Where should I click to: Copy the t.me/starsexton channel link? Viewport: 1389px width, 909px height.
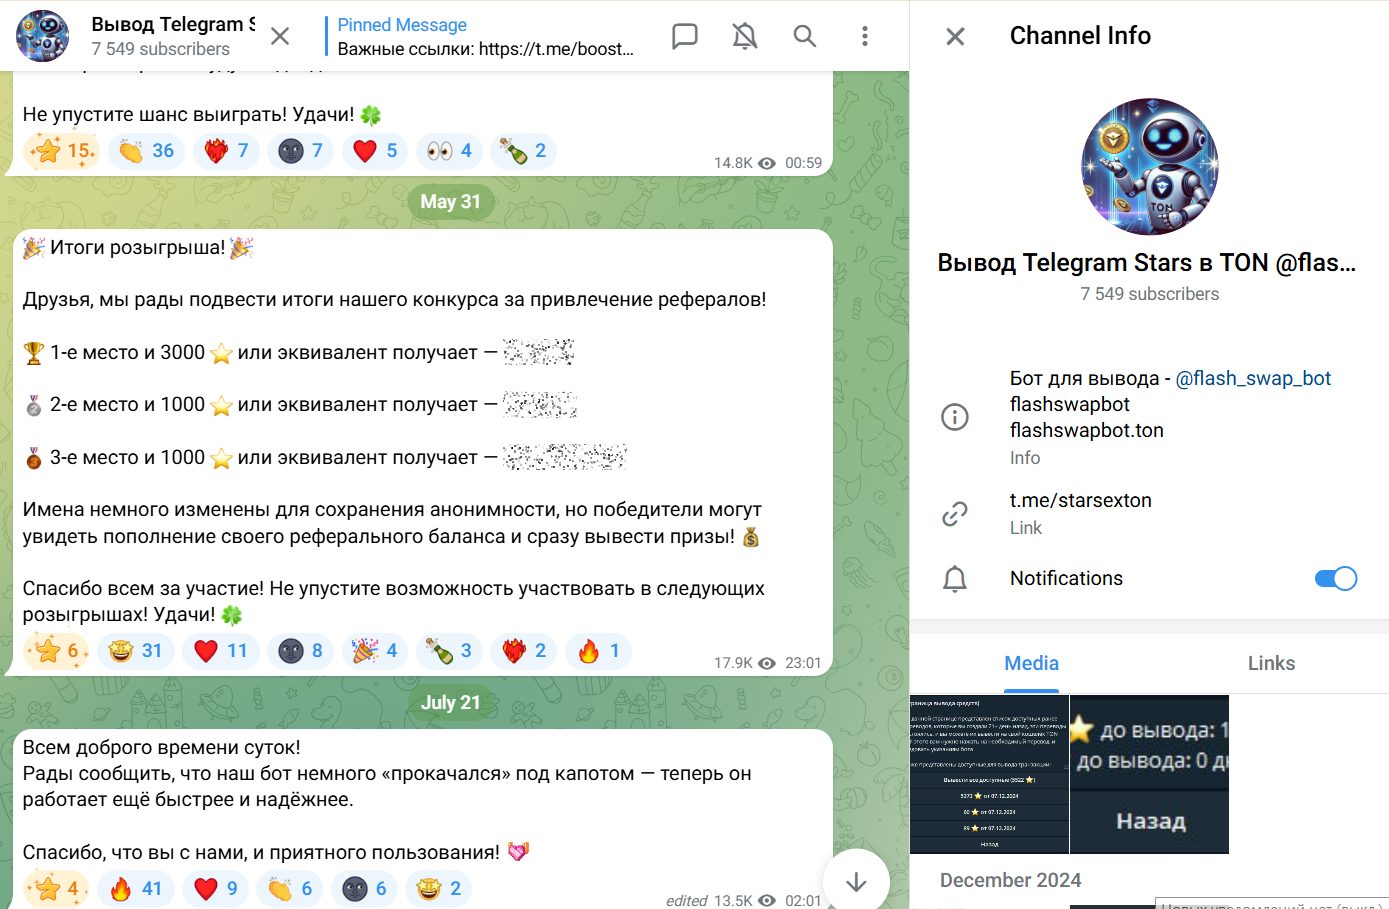1081,500
